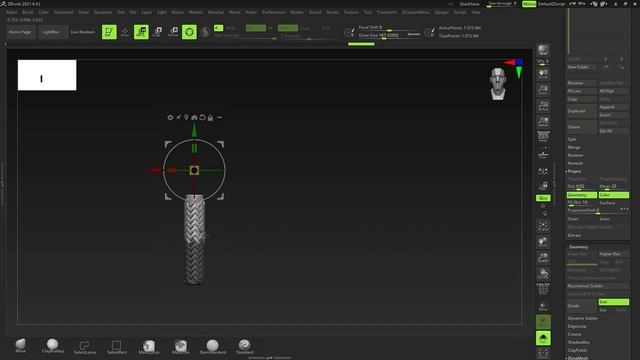Viewport: 640px width, 360px height.
Task: Select the DamStandard brush
Action: pos(213,347)
